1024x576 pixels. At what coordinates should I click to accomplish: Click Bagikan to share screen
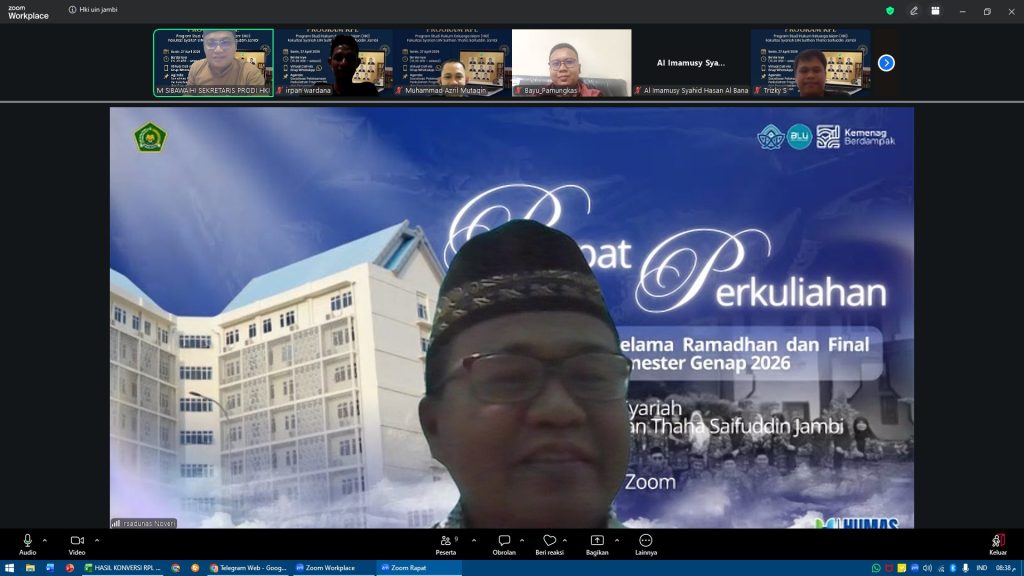(x=597, y=541)
